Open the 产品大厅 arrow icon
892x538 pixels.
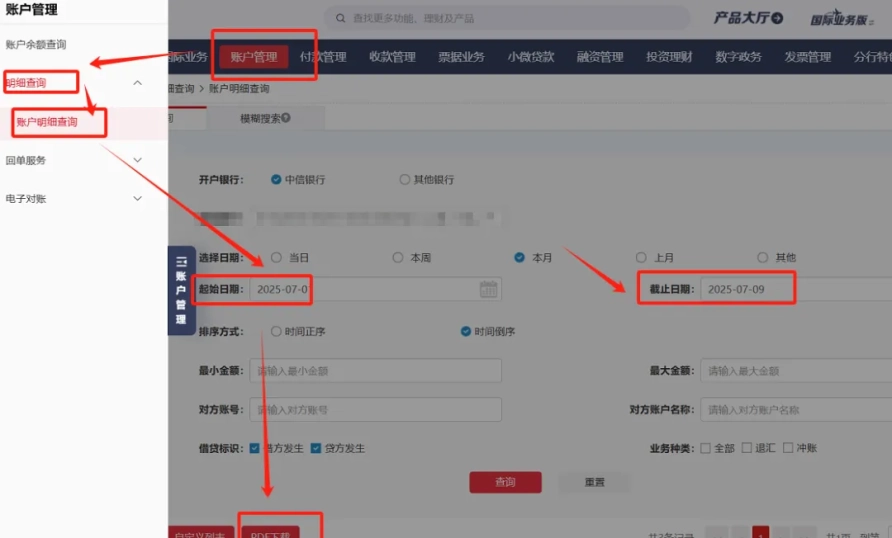[777, 18]
